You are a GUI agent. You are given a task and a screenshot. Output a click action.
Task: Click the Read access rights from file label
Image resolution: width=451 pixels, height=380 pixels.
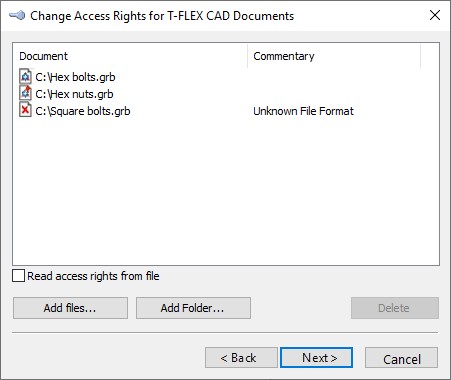(x=93, y=276)
